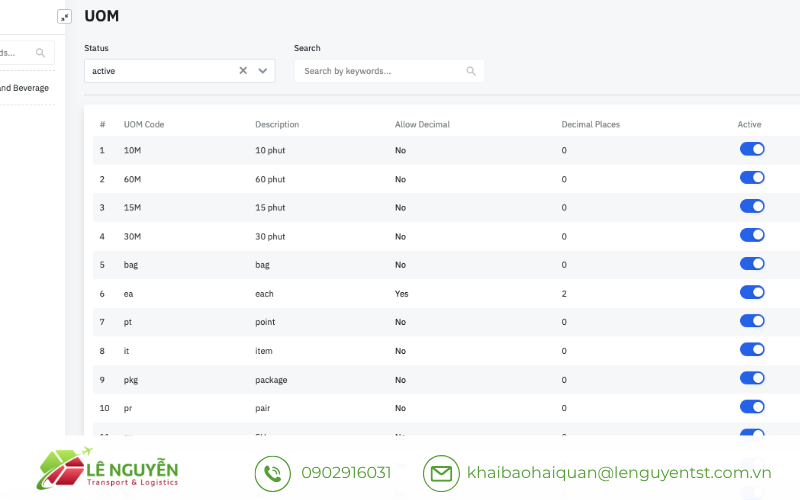Toggle Active switch for 10M row
This screenshot has height=500, width=800.
tap(752, 149)
